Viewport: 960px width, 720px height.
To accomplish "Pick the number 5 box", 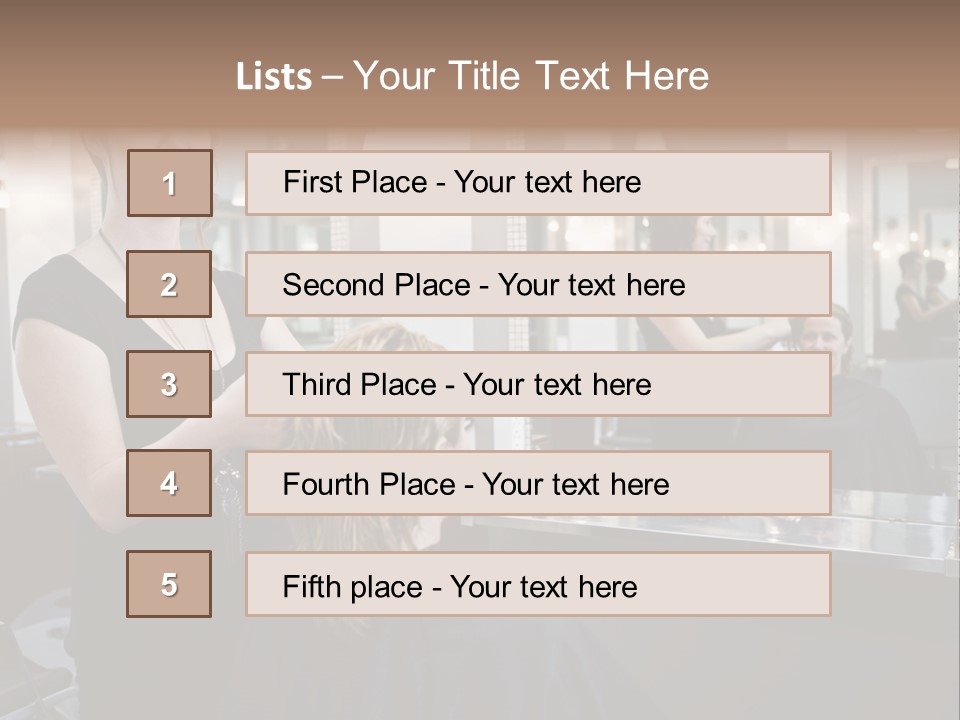I will (x=169, y=584).
